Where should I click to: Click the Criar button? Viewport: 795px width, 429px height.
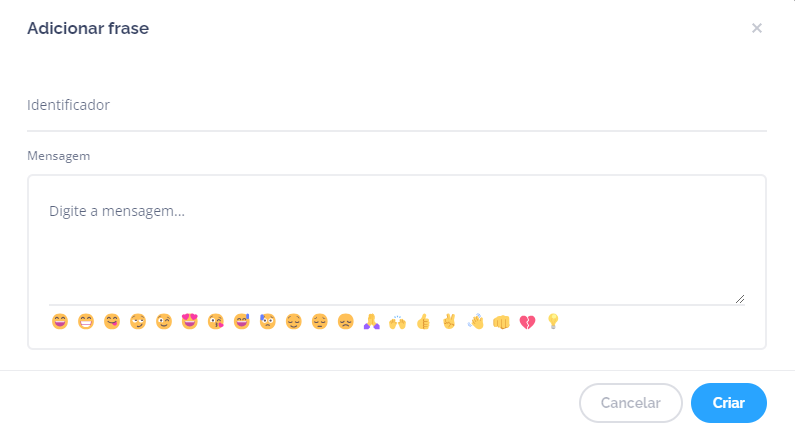click(728, 403)
